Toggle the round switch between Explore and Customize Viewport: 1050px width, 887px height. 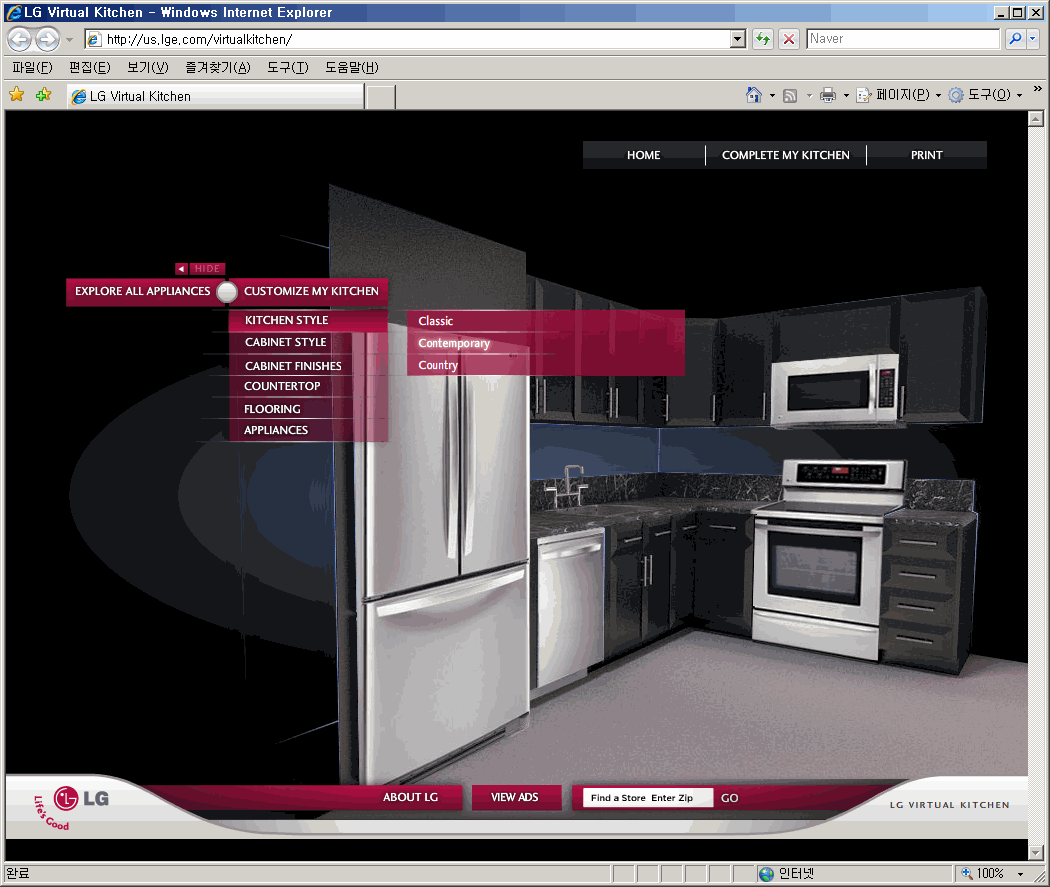pos(227,292)
